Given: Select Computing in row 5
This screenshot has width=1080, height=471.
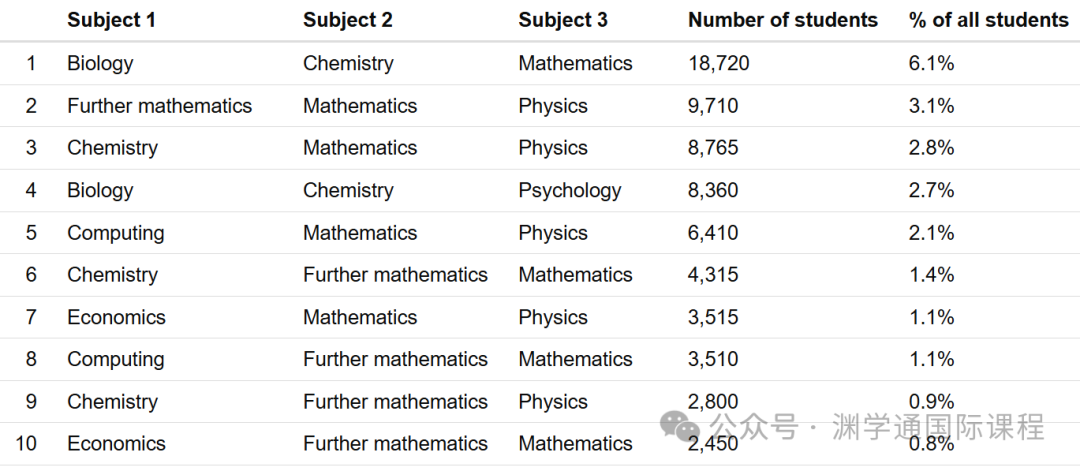Looking at the screenshot, I should [x=116, y=233].
